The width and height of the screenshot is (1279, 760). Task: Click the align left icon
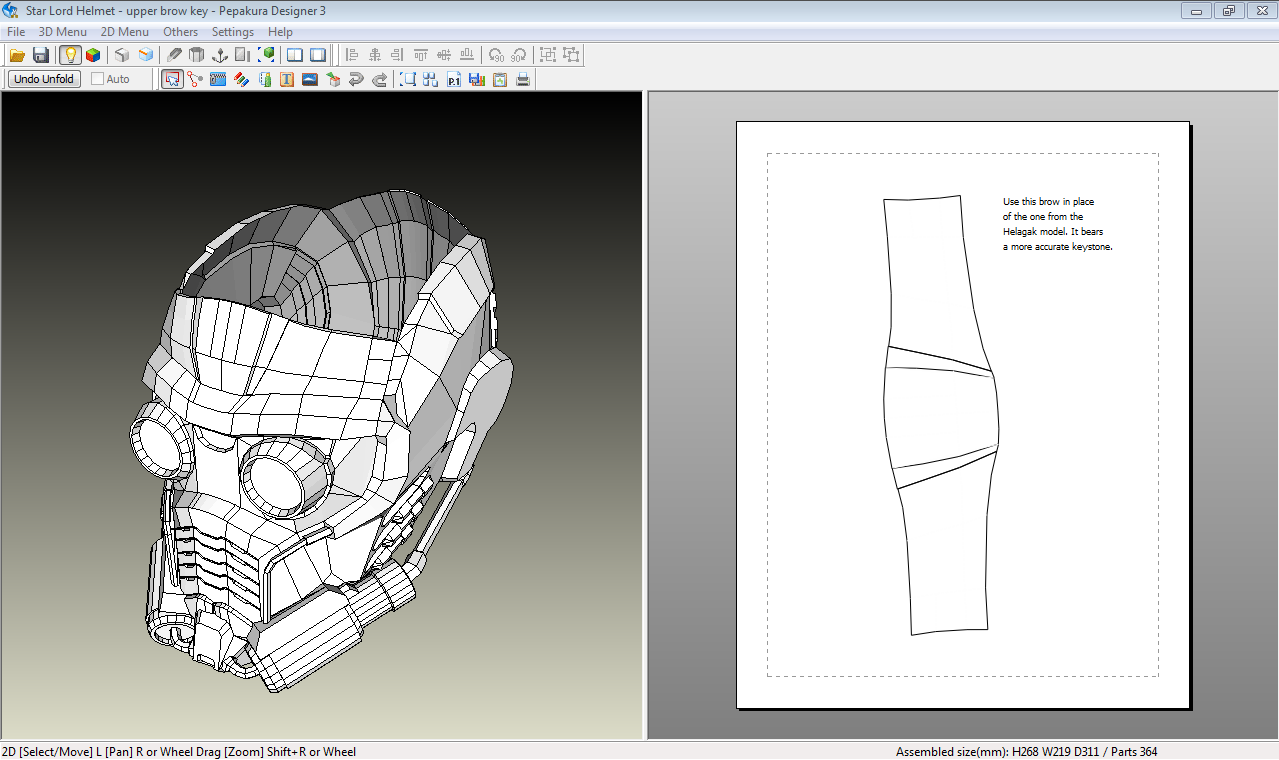coord(352,55)
